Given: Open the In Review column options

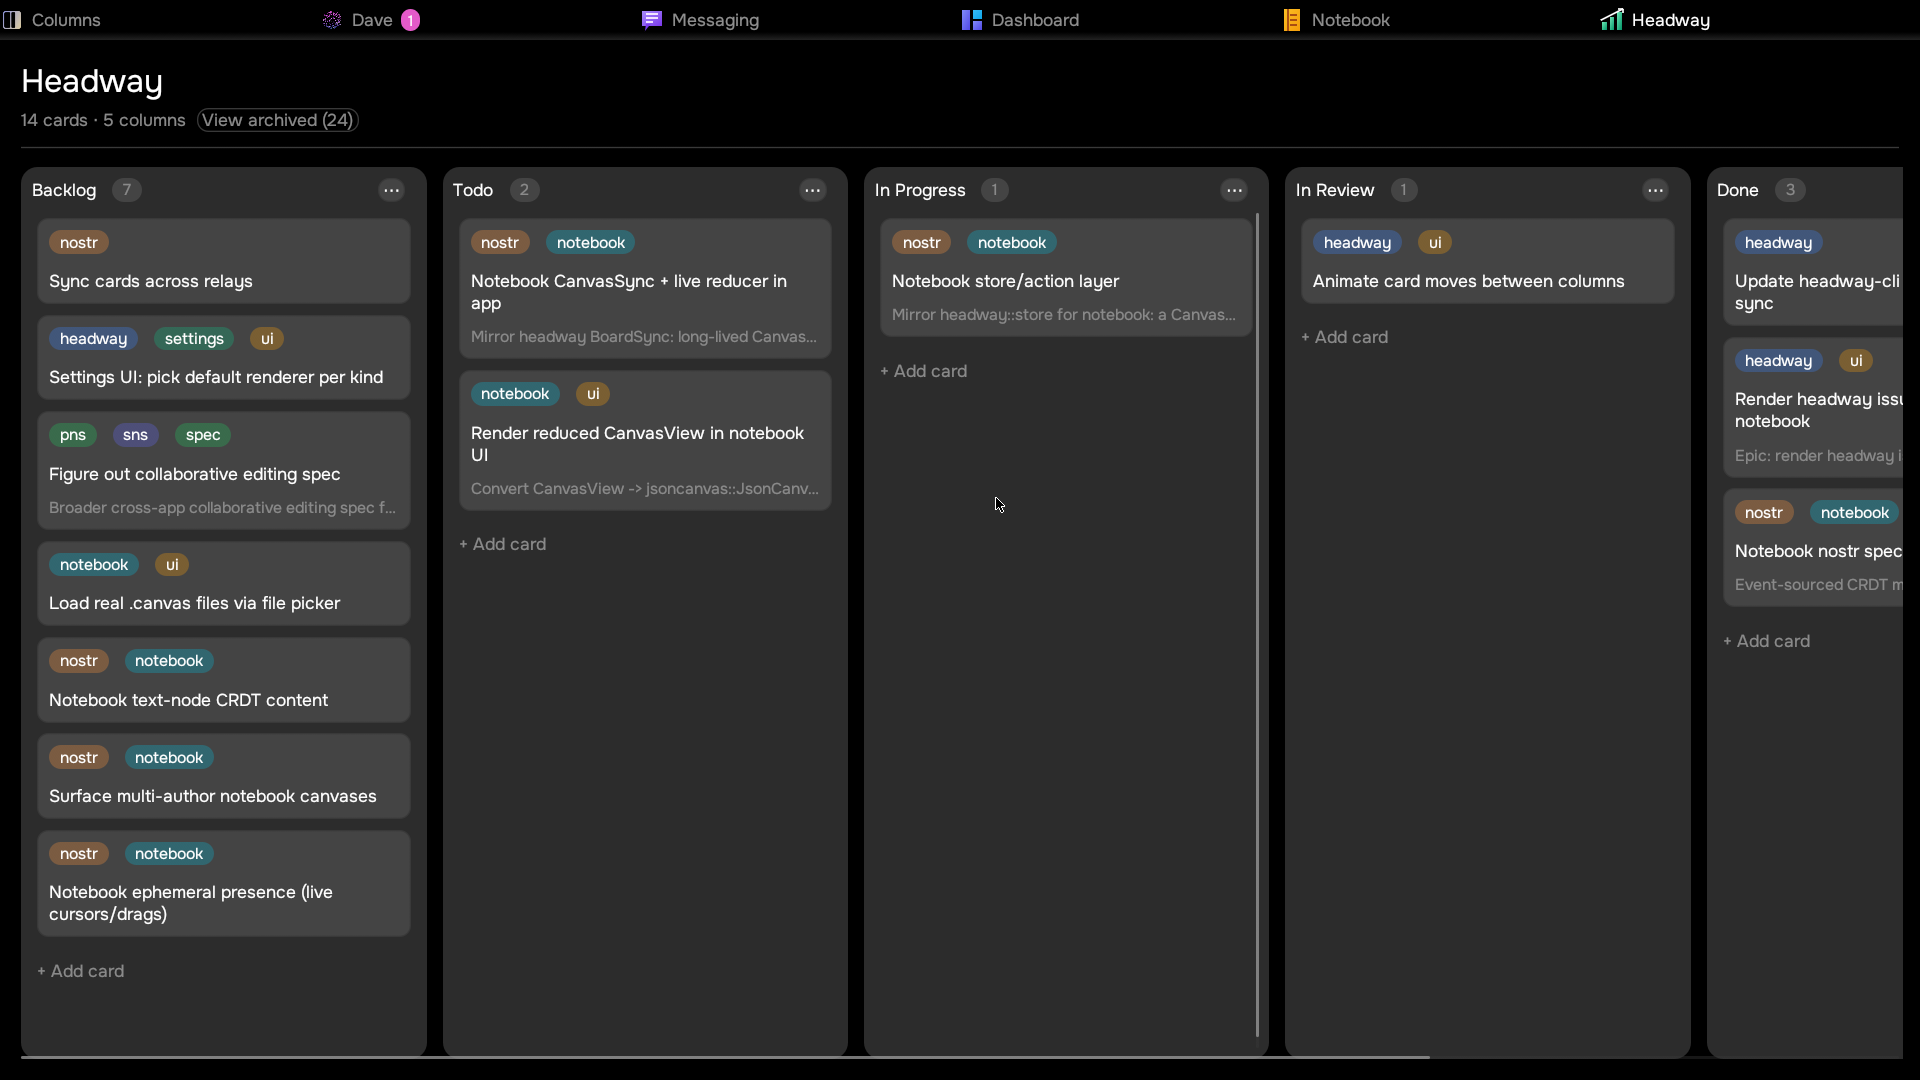Looking at the screenshot, I should pos(1656,190).
